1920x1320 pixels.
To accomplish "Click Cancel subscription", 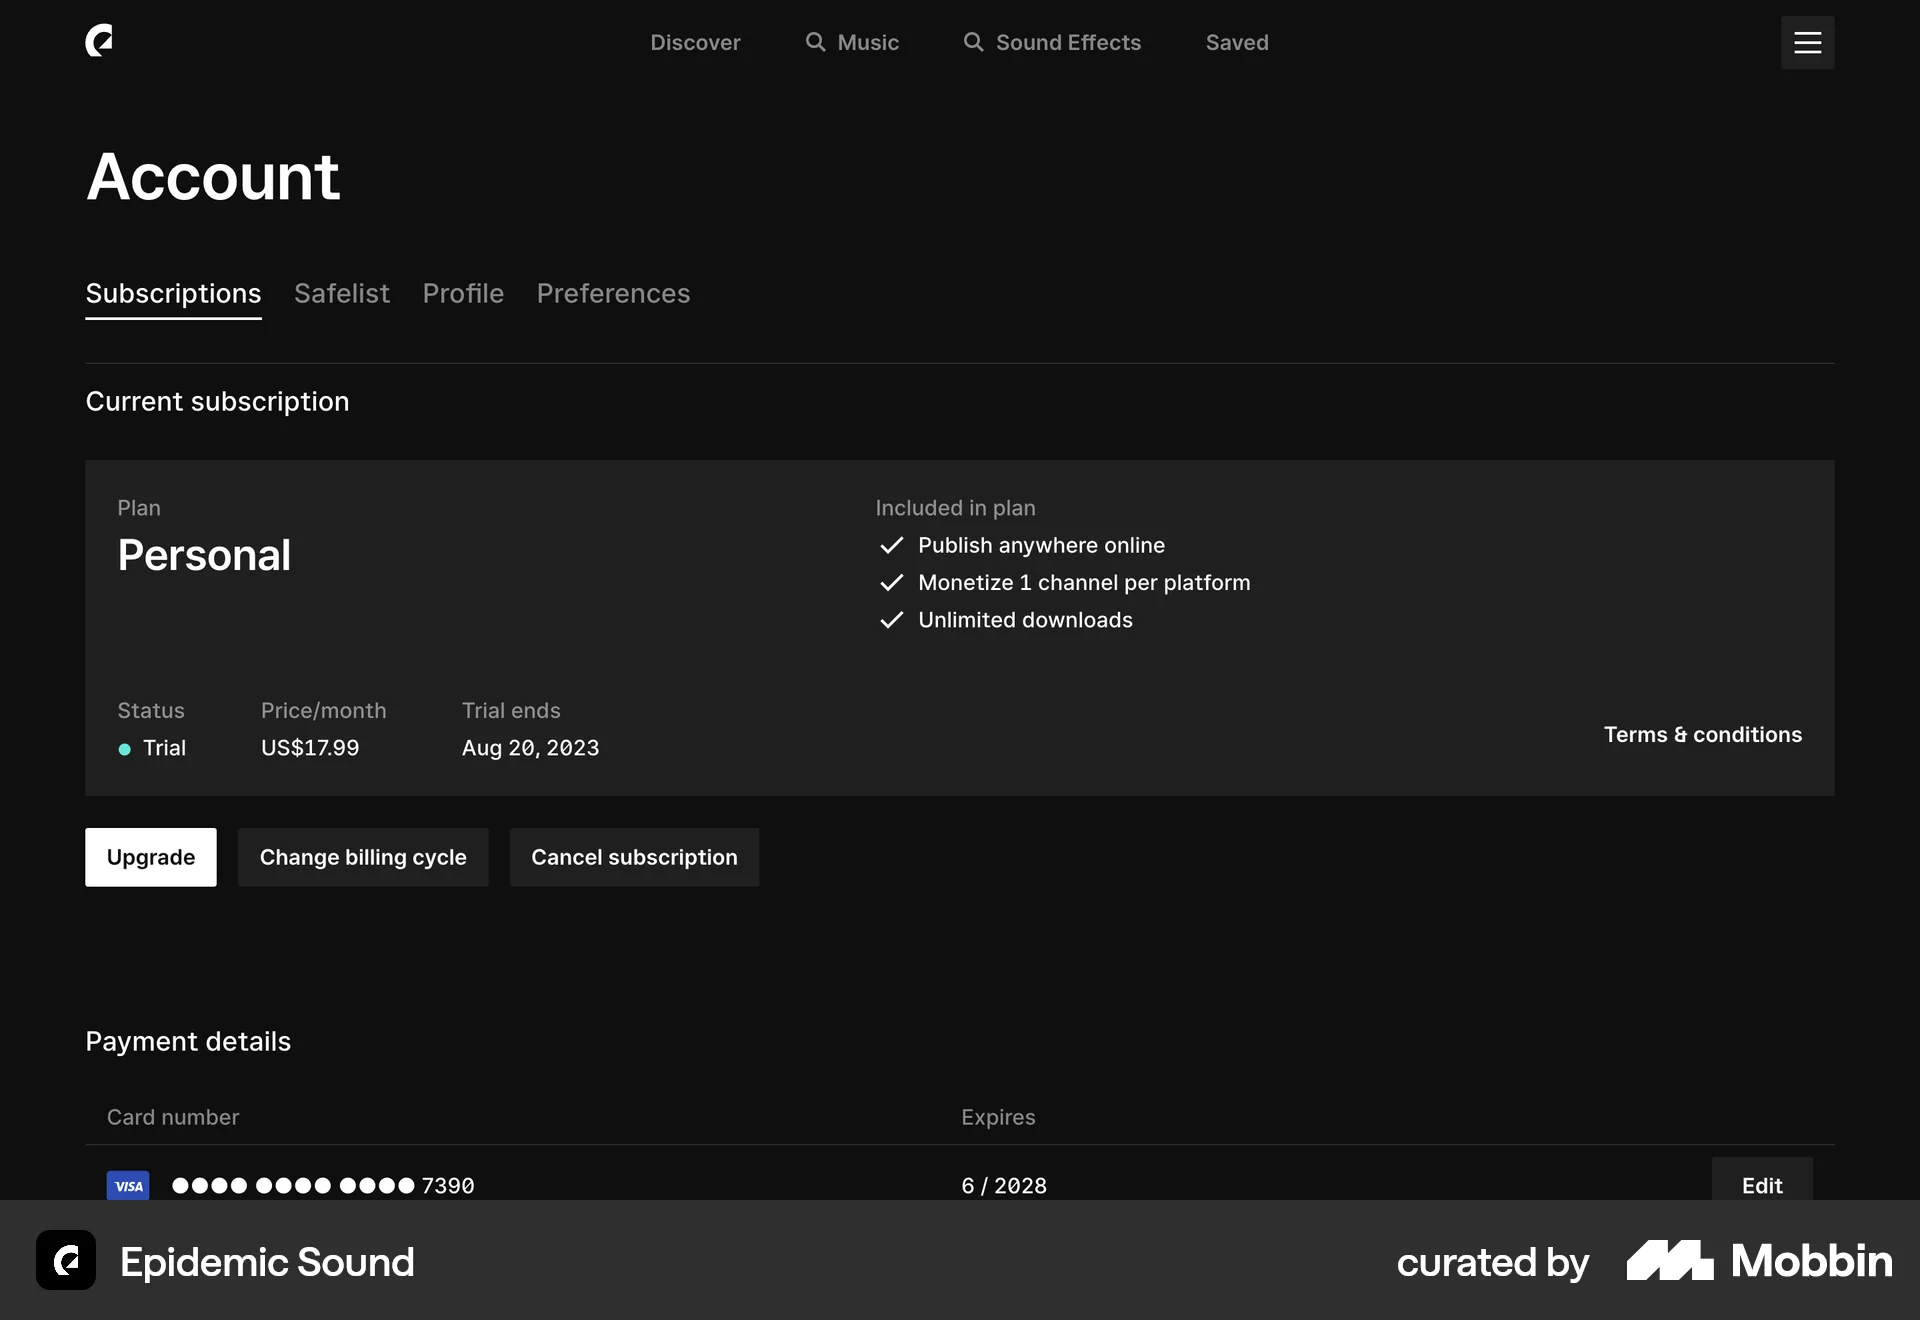I will tap(634, 857).
